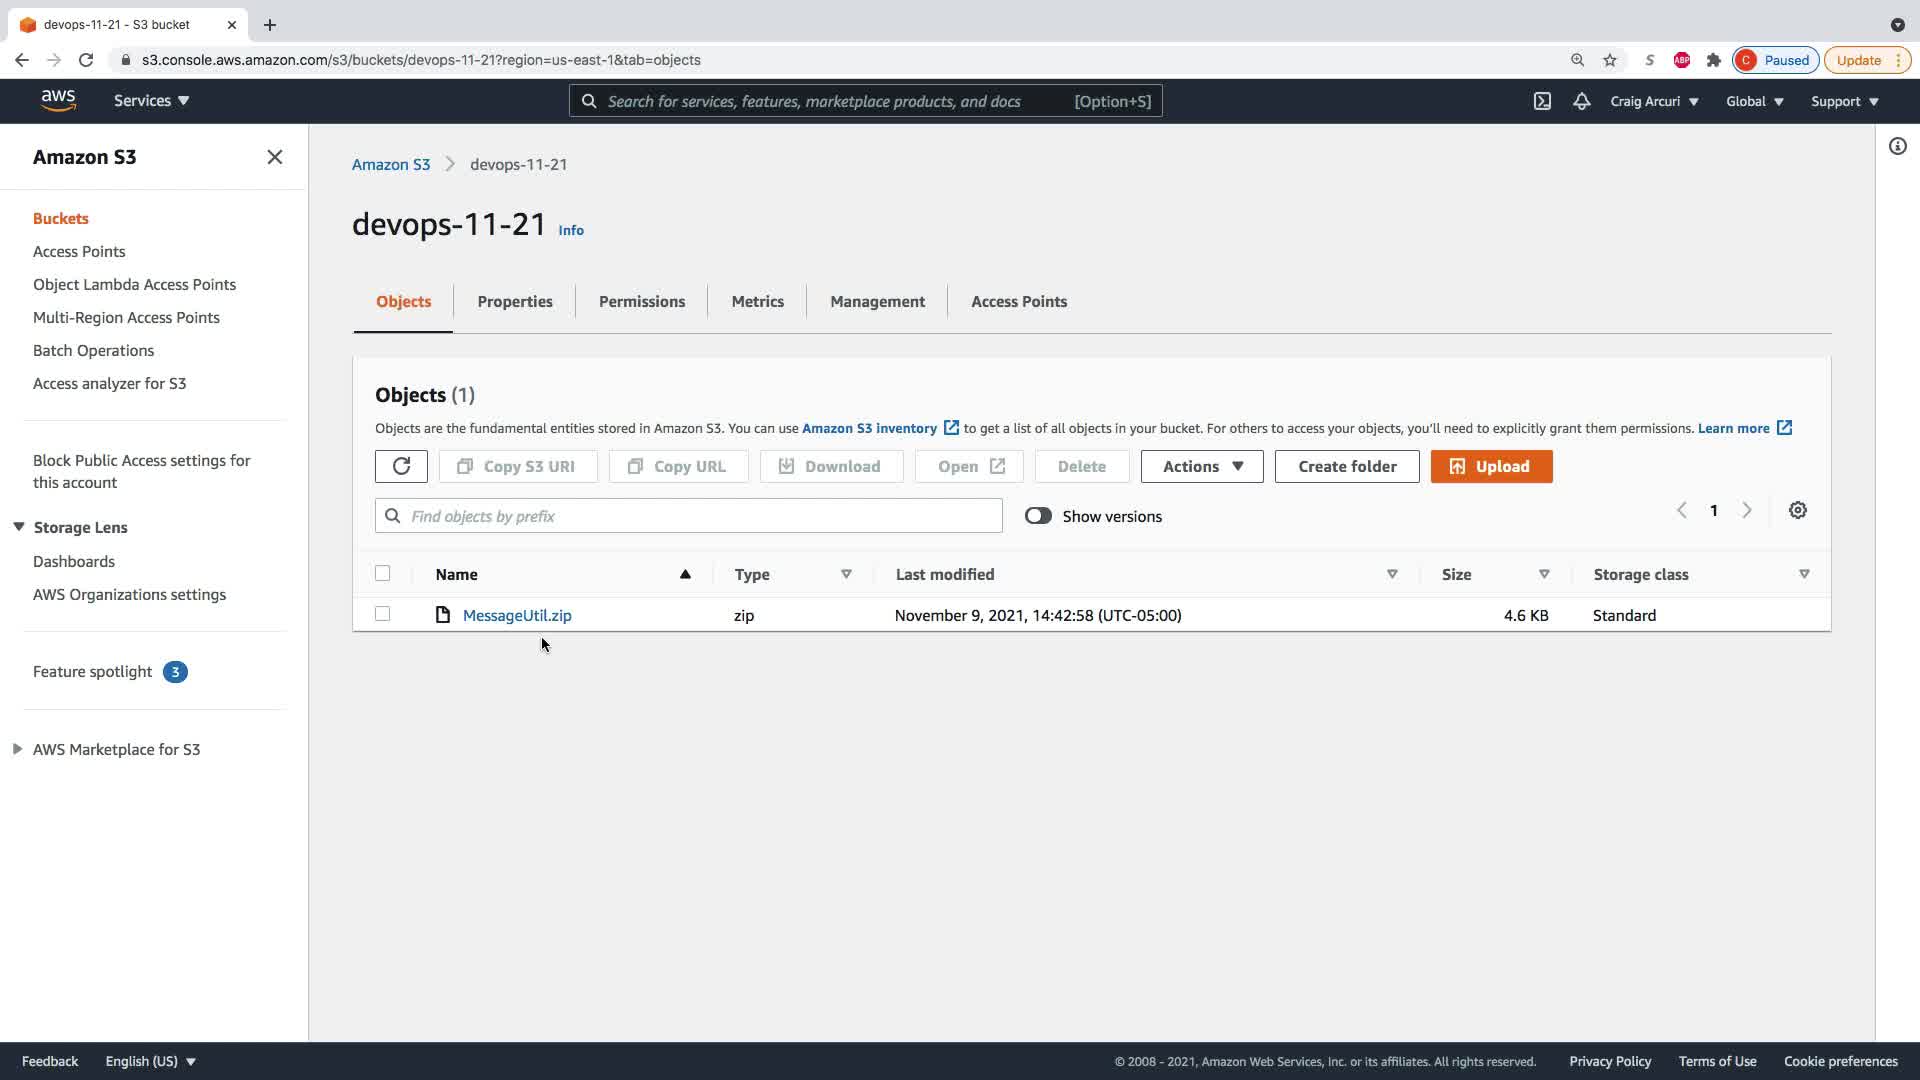Click the notifications bell icon
Screen dimensions: 1920x1080
[x=1581, y=101]
